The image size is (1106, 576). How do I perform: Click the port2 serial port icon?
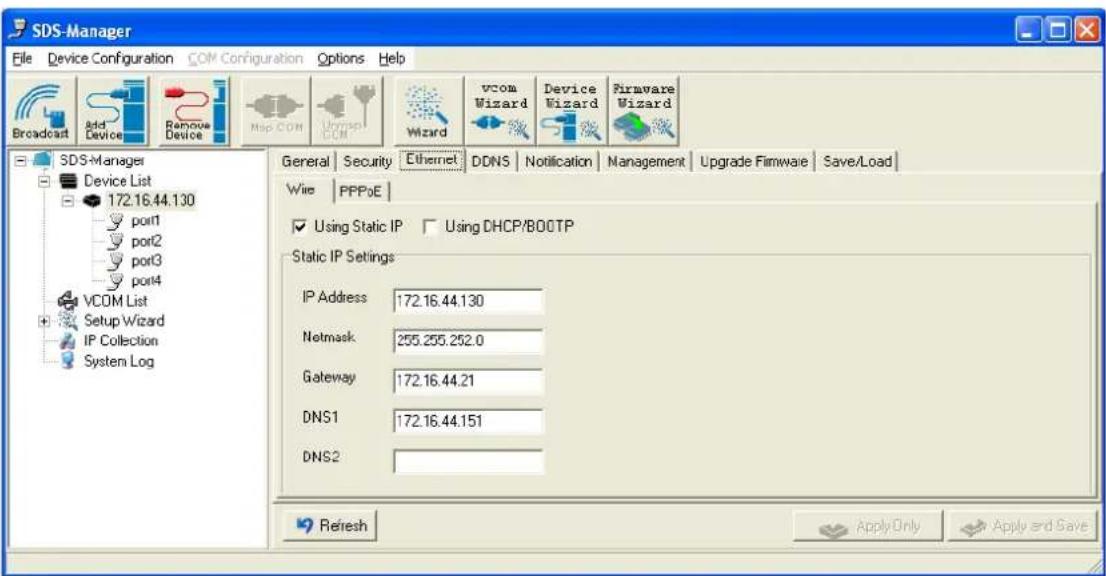pyautogui.click(x=116, y=241)
